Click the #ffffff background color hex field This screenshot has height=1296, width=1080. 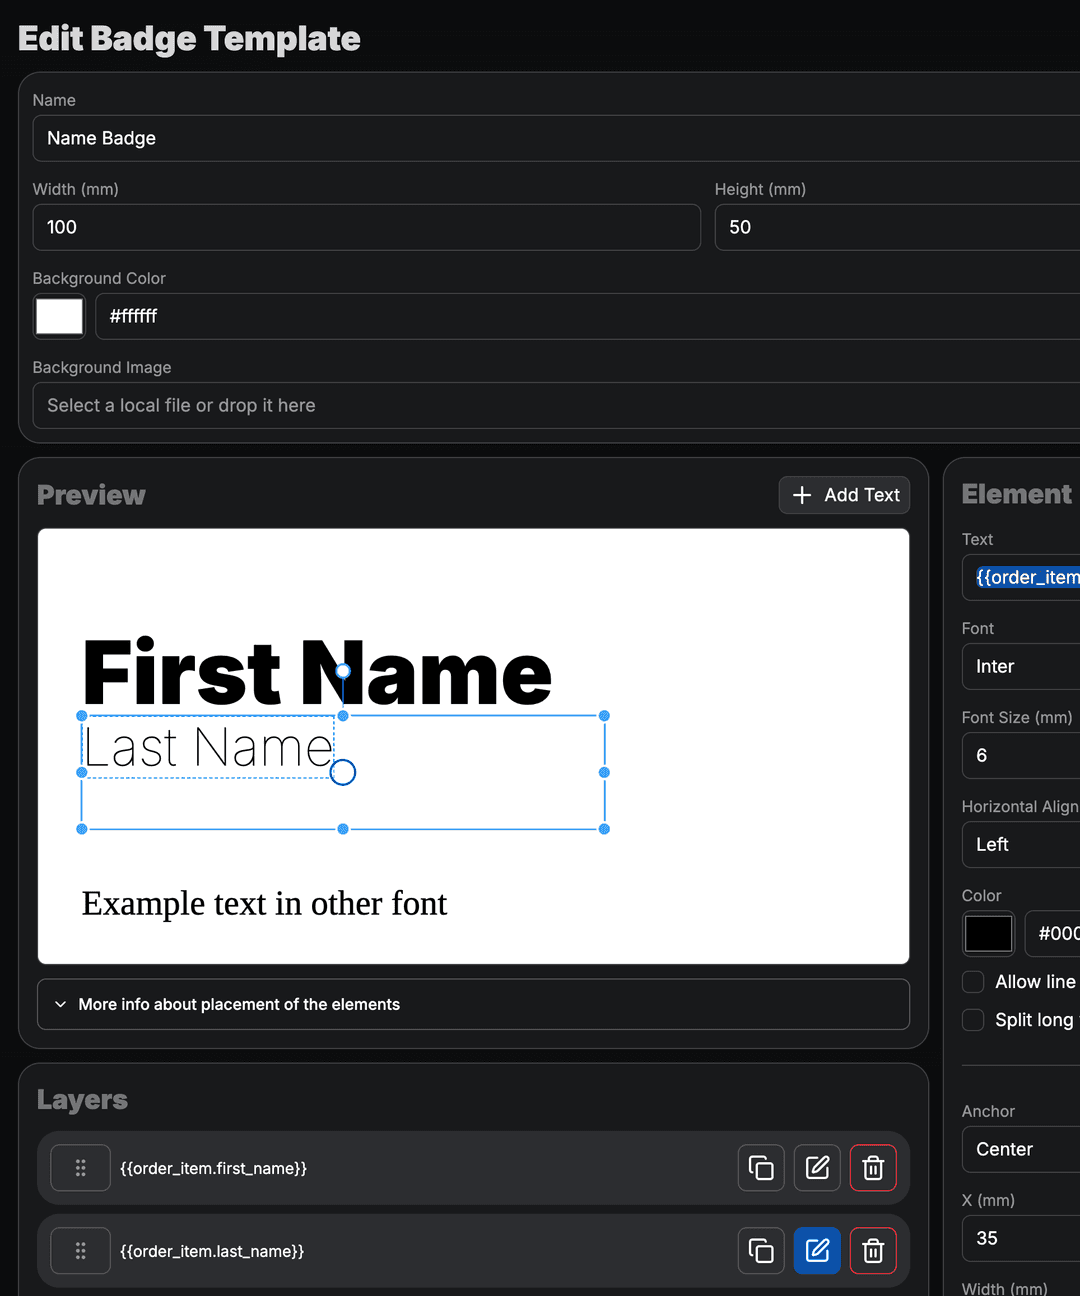tap(587, 316)
